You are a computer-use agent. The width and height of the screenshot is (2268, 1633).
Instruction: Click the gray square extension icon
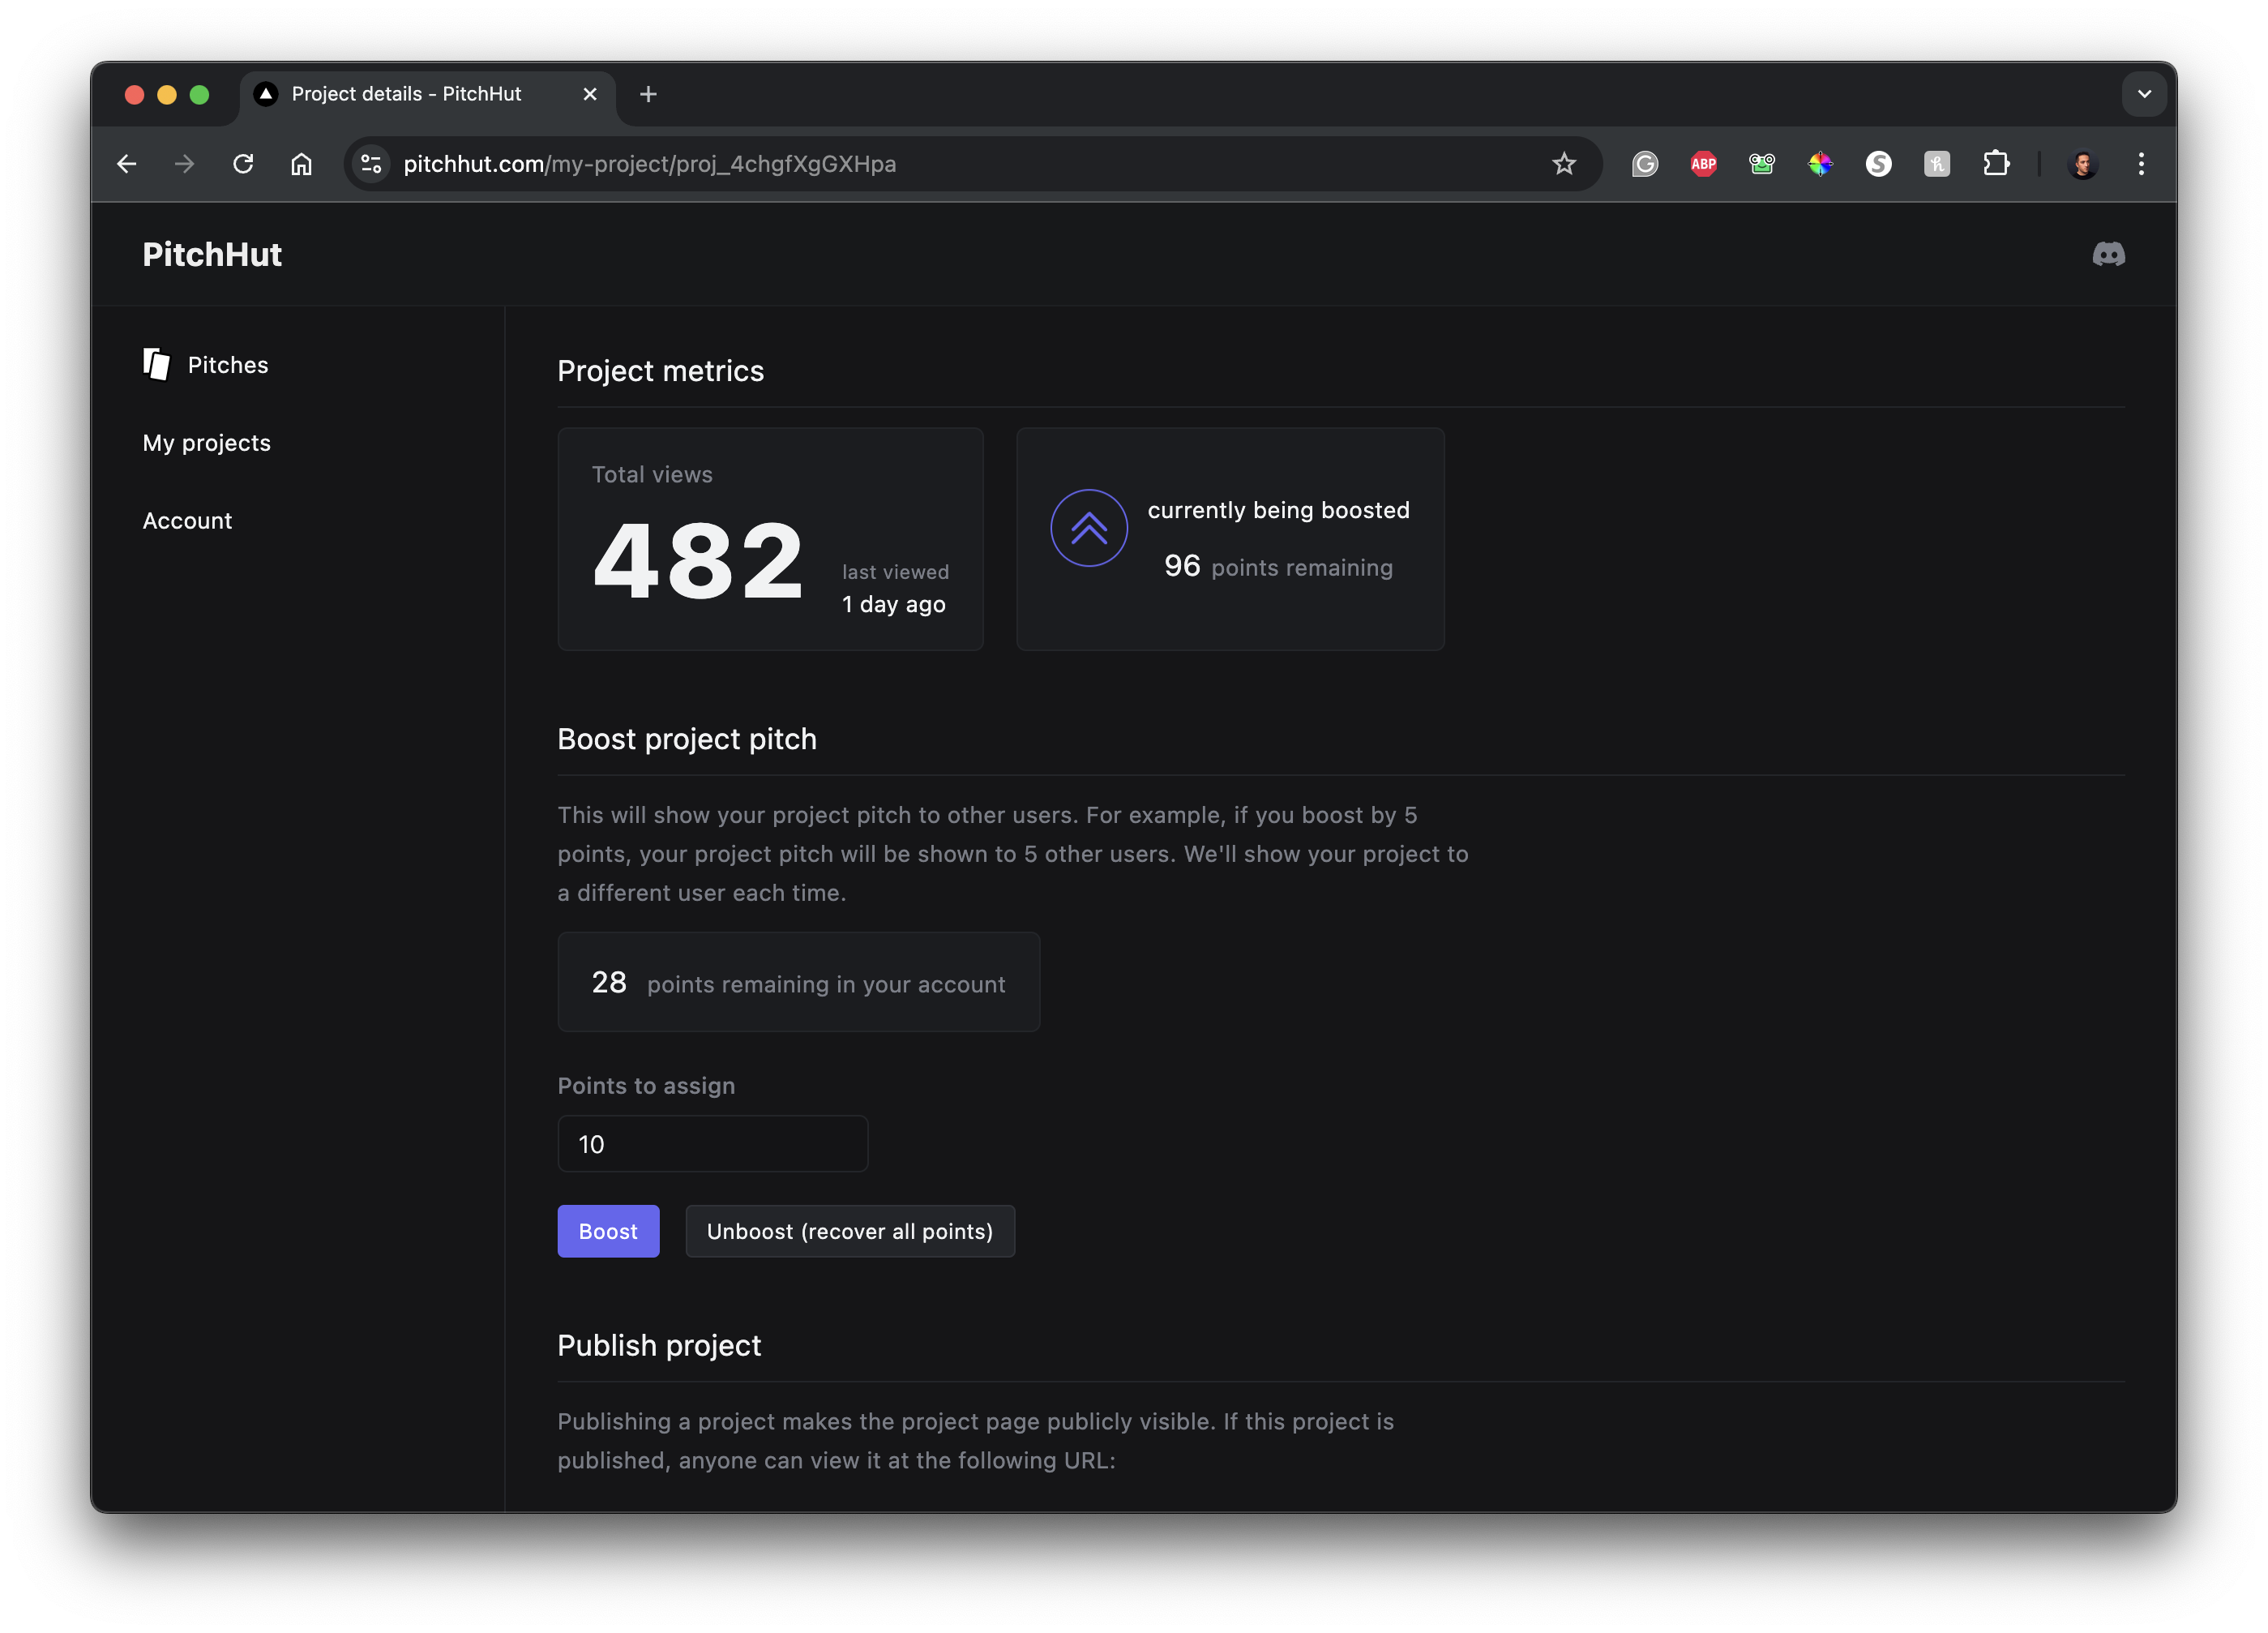[x=1937, y=164]
